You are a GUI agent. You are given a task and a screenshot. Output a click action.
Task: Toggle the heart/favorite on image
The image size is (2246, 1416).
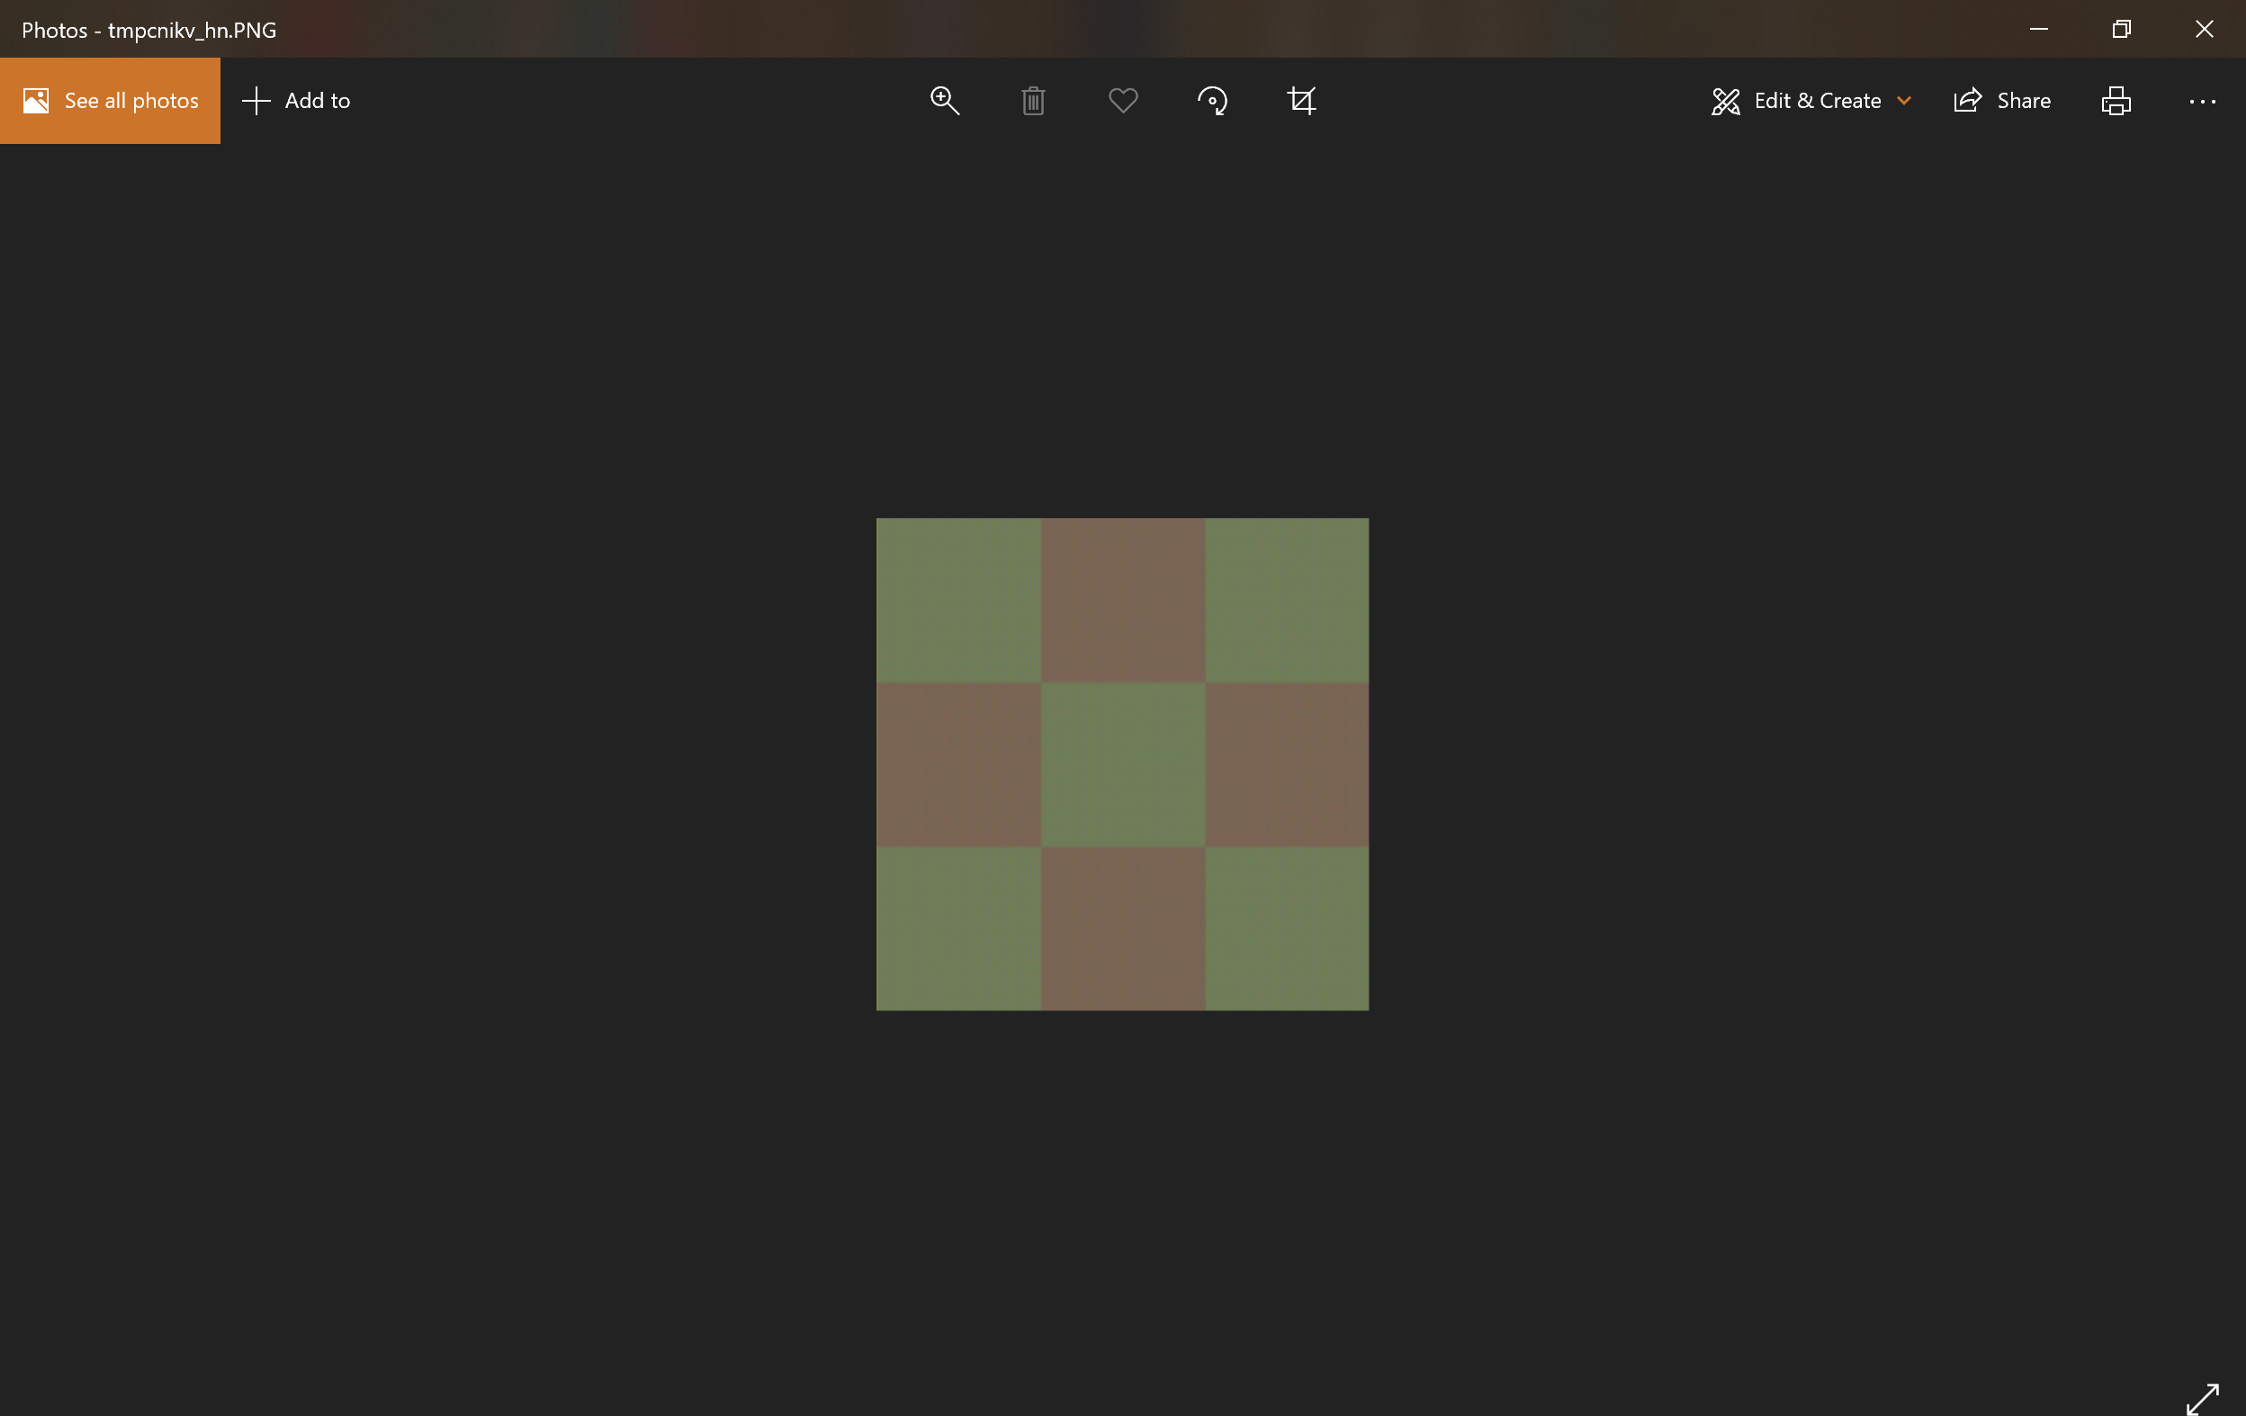(x=1122, y=101)
